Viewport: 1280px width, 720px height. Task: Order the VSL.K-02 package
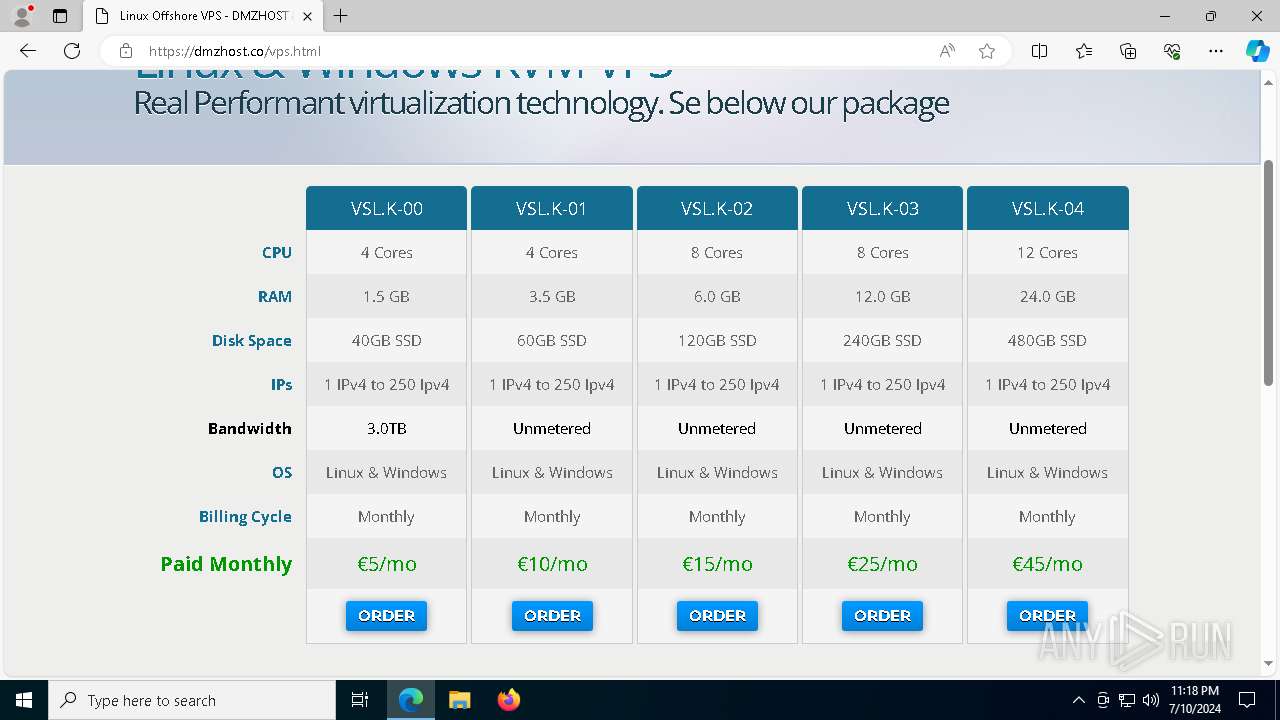tap(717, 616)
